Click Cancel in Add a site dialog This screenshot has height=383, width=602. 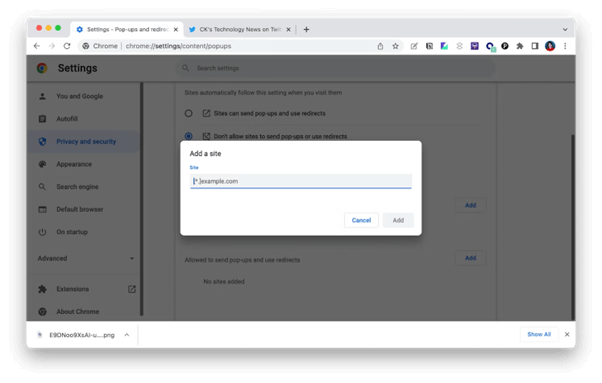tap(361, 220)
